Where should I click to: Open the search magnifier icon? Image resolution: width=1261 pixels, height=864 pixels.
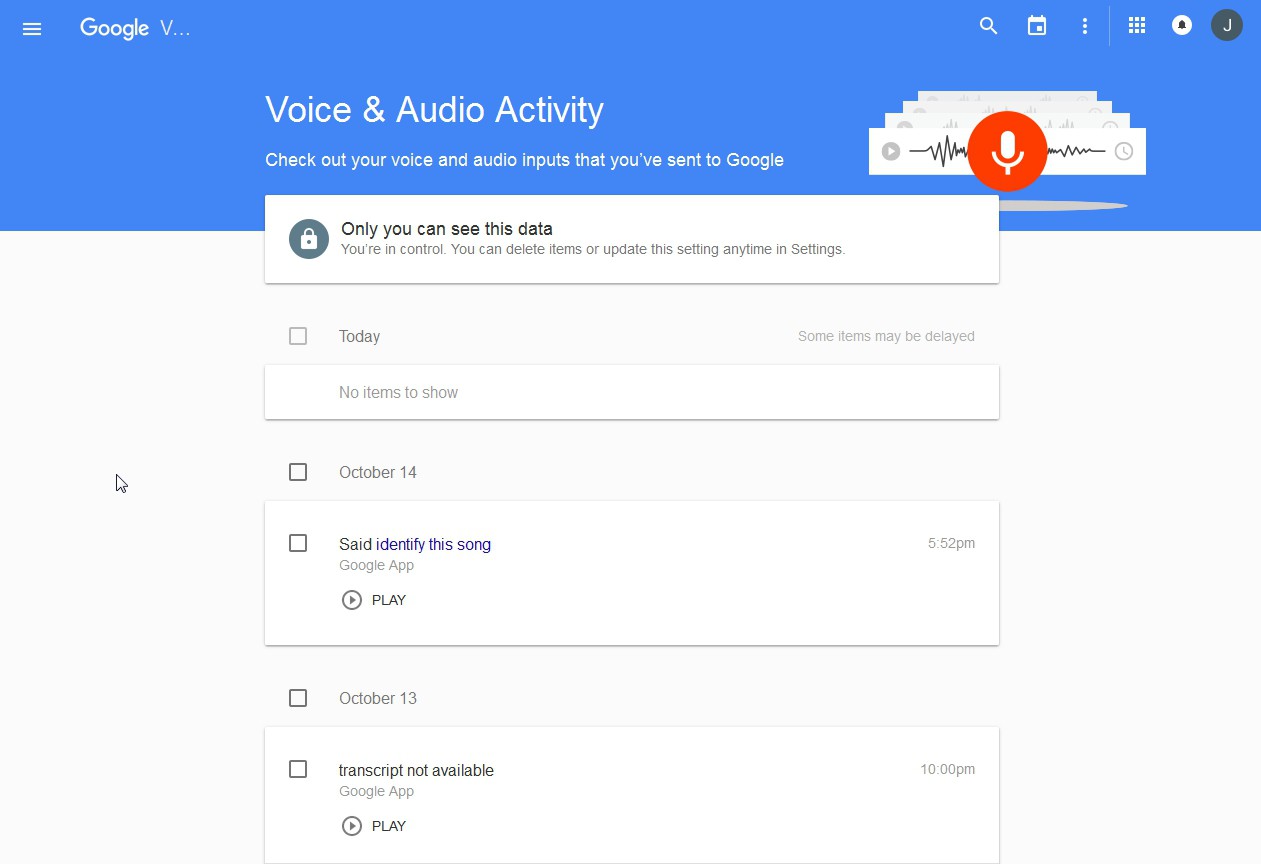pyautogui.click(x=989, y=27)
